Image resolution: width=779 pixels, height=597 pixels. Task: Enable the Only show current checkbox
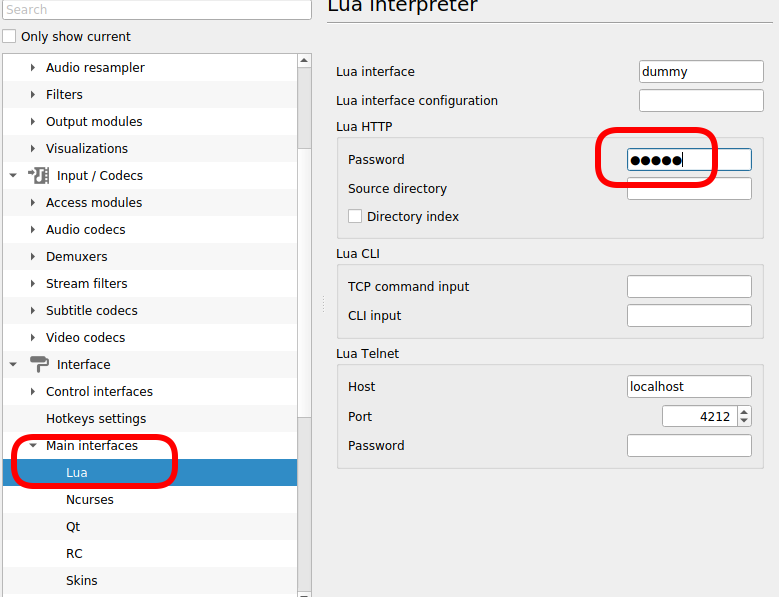tap(10, 37)
